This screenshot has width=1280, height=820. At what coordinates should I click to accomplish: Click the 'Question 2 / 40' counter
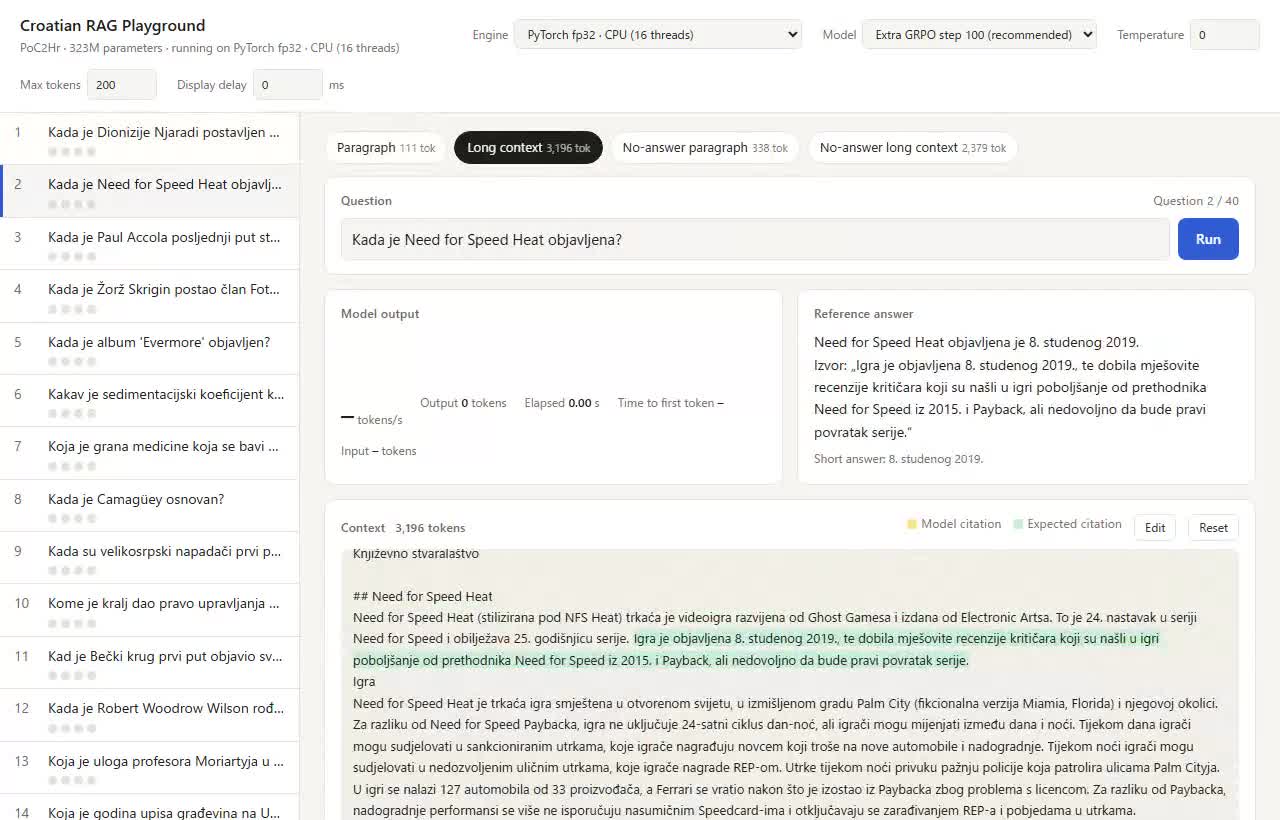(x=1196, y=201)
